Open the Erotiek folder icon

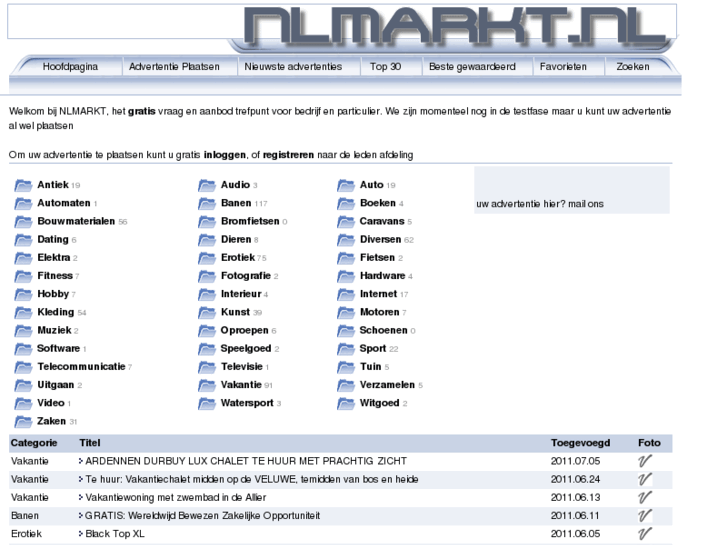pyautogui.click(x=207, y=258)
